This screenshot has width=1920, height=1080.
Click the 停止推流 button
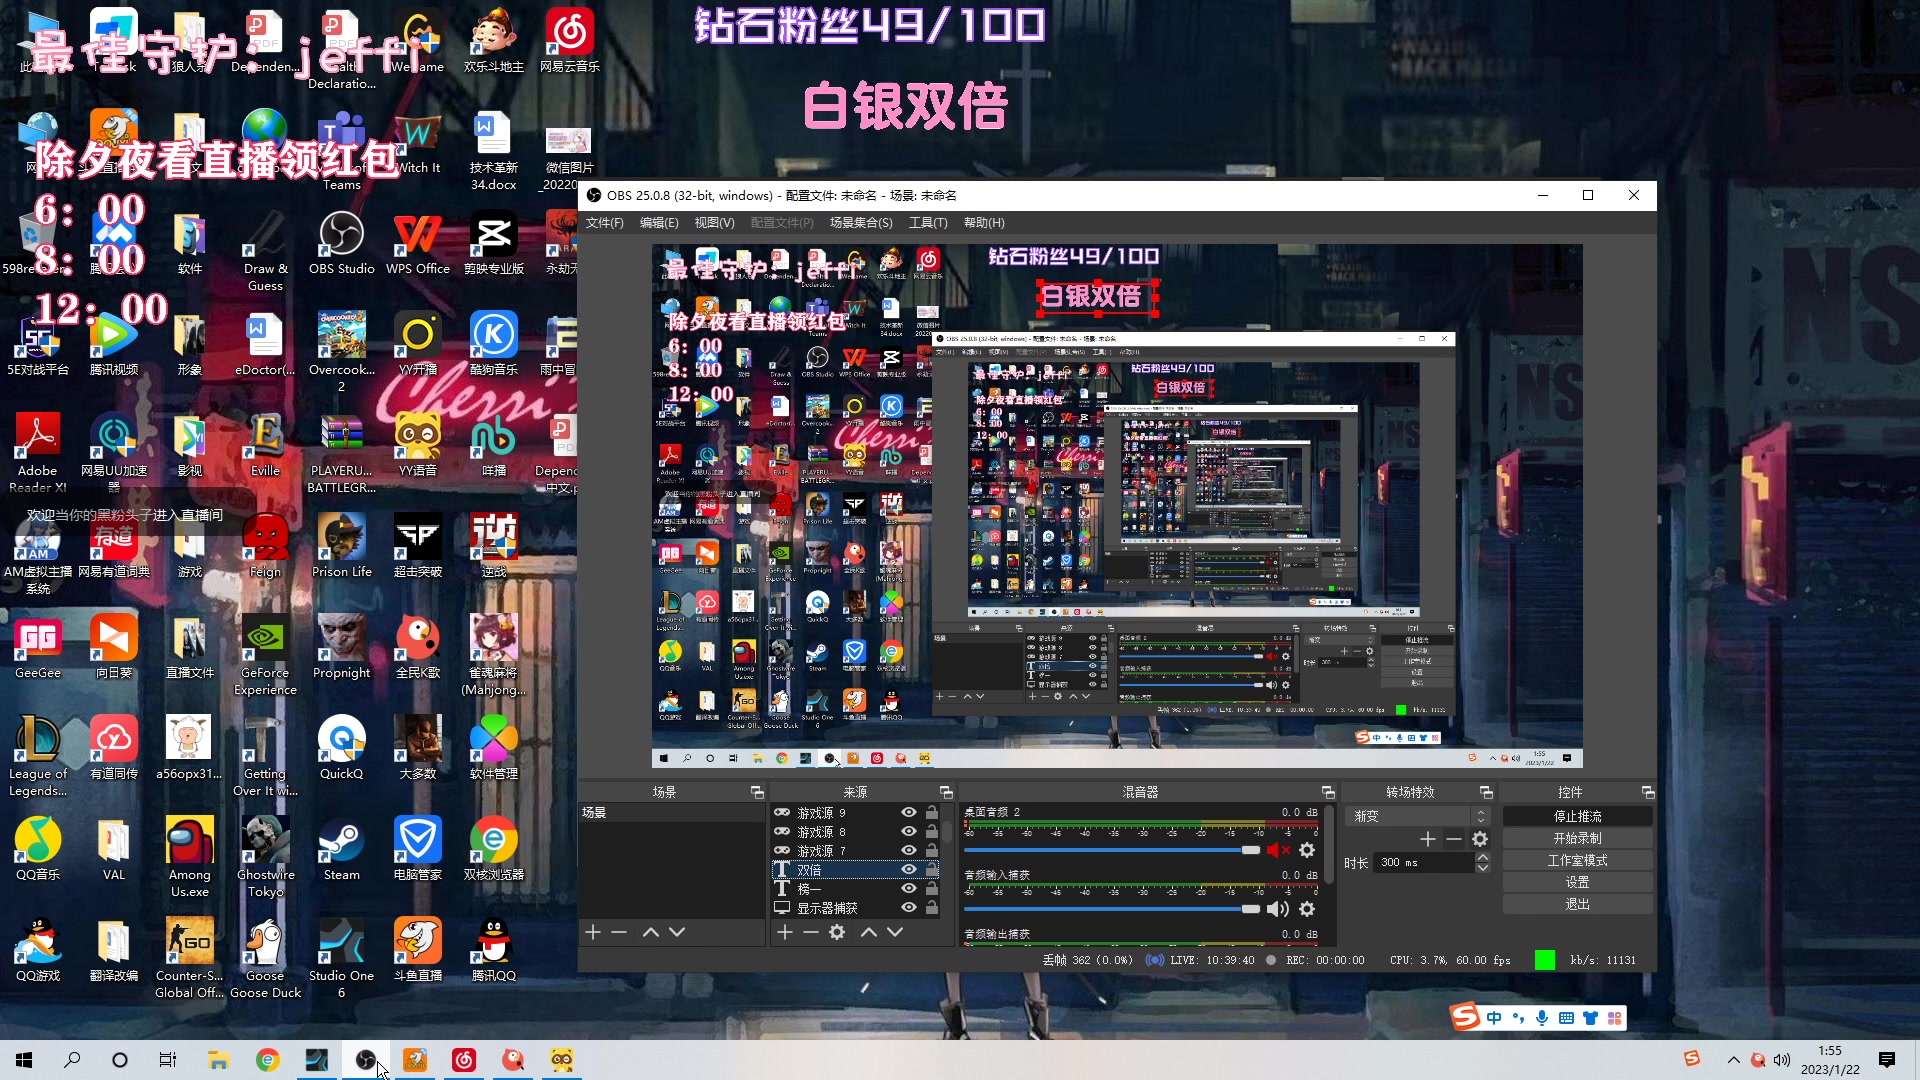coord(1577,817)
